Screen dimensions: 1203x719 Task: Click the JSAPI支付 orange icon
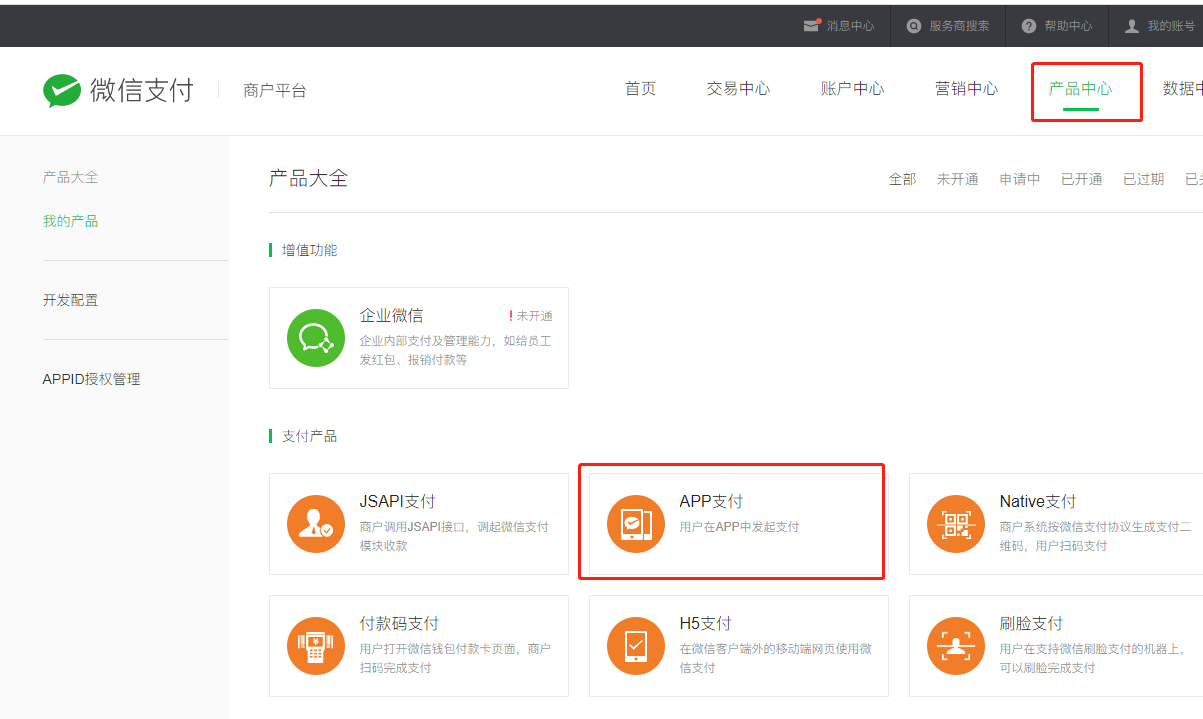click(x=316, y=524)
